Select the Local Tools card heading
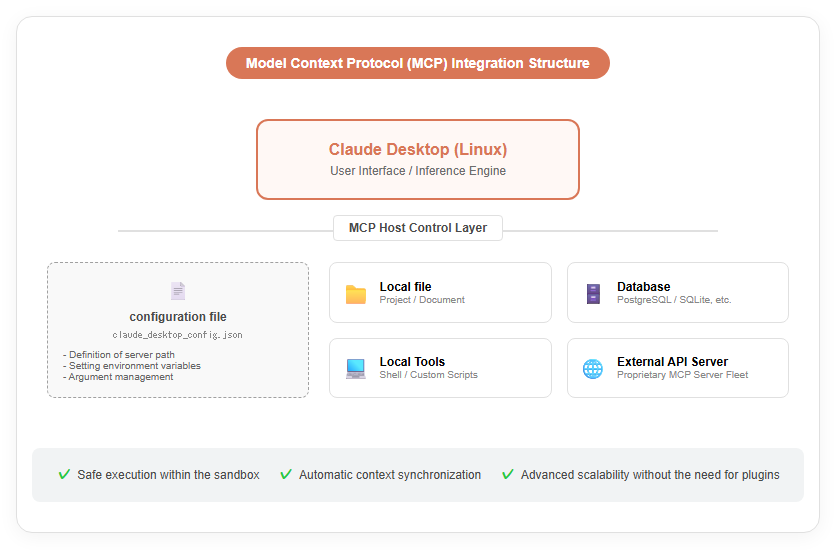836x550 pixels. pos(412,362)
